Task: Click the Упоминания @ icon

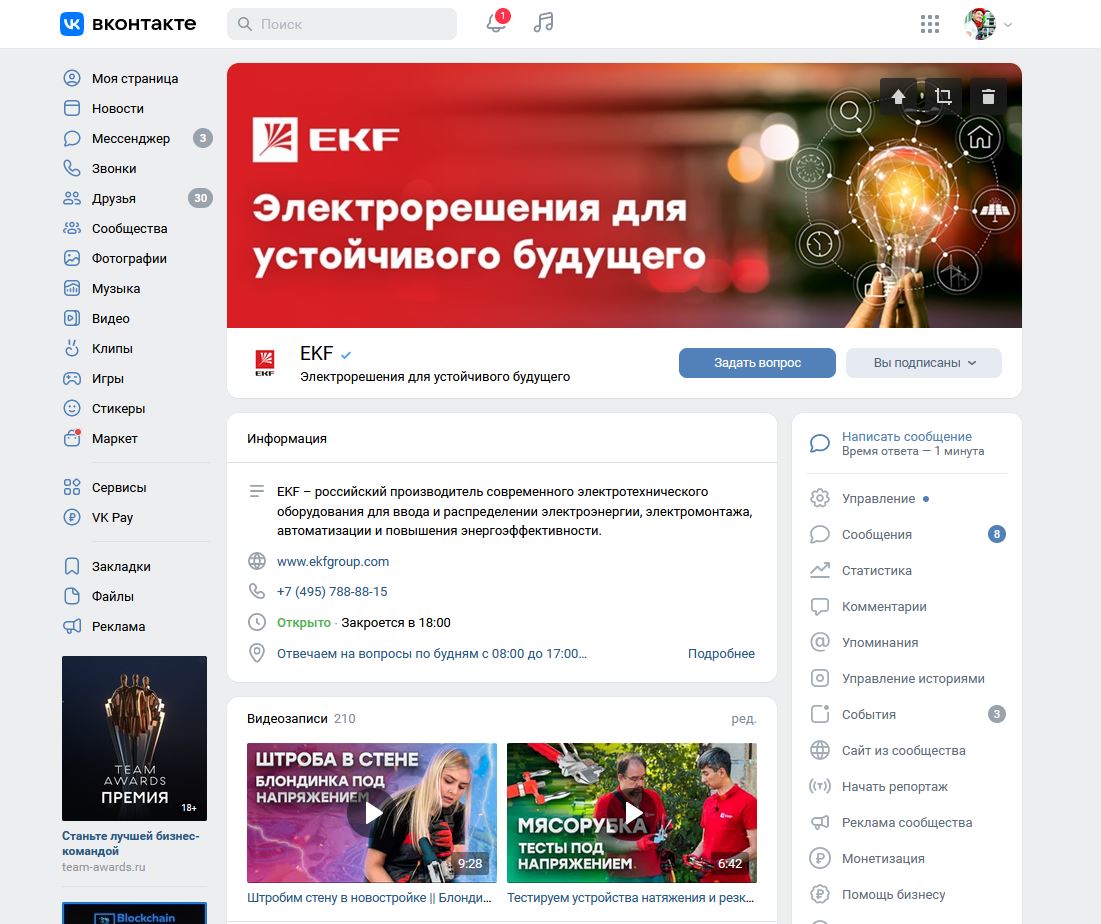Action: pos(819,642)
